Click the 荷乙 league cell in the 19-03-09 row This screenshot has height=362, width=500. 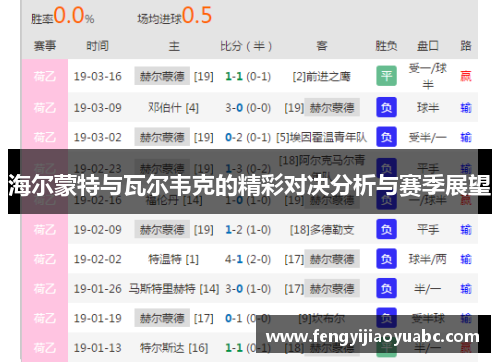(x=45, y=108)
